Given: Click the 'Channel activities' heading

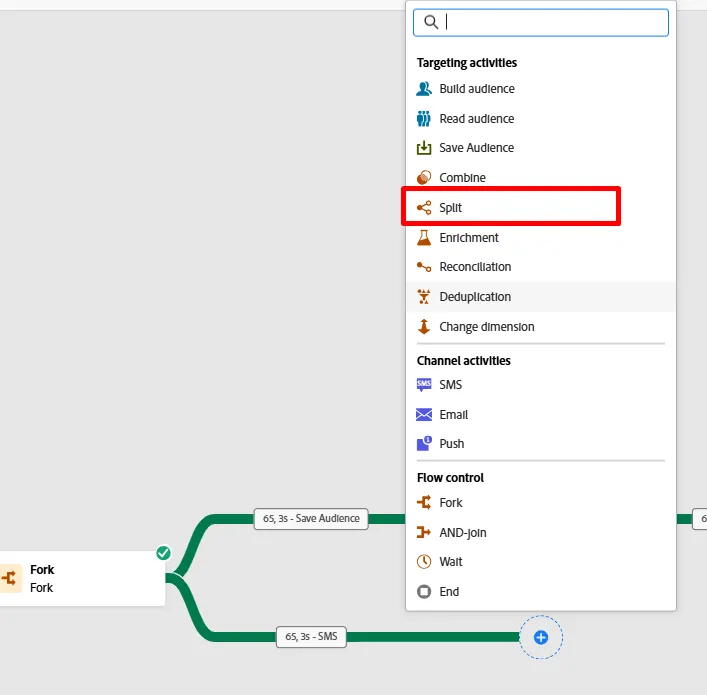Looking at the screenshot, I should click(464, 361).
